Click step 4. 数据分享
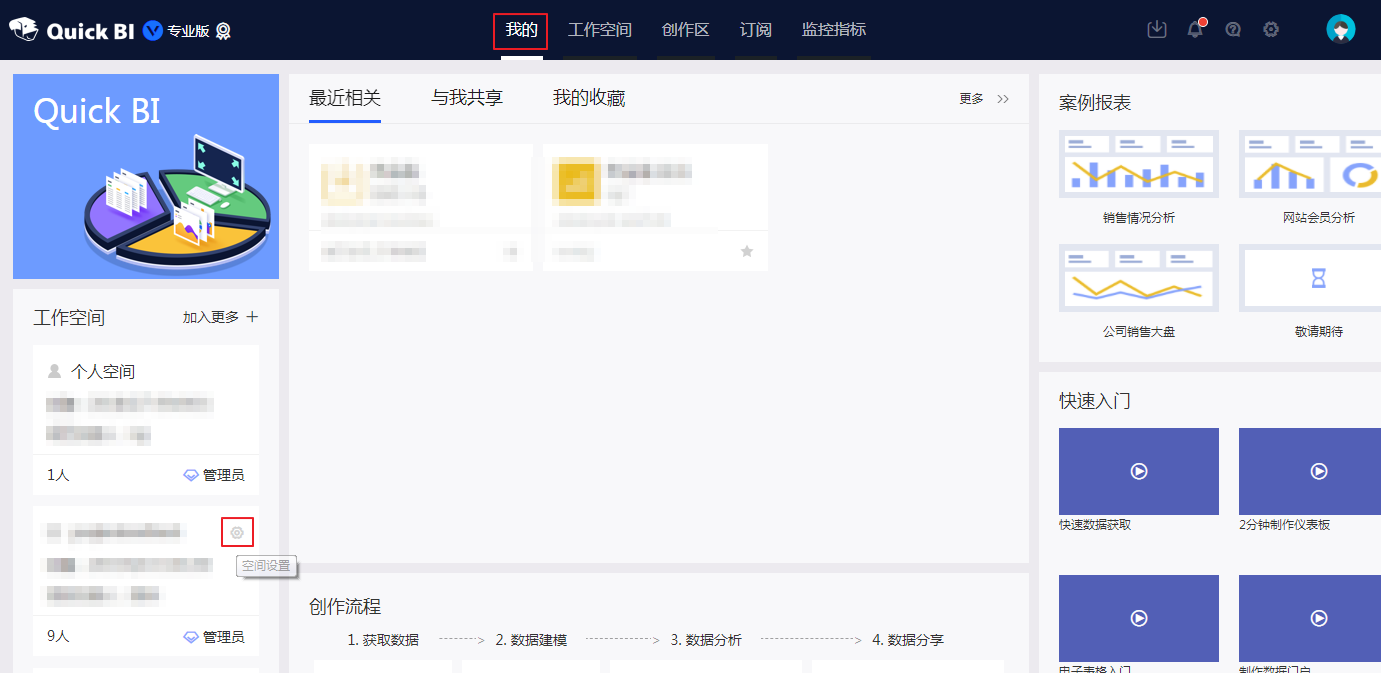Image resolution: width=1381 pixels, height=673 pixels. (x=908, y=640)
